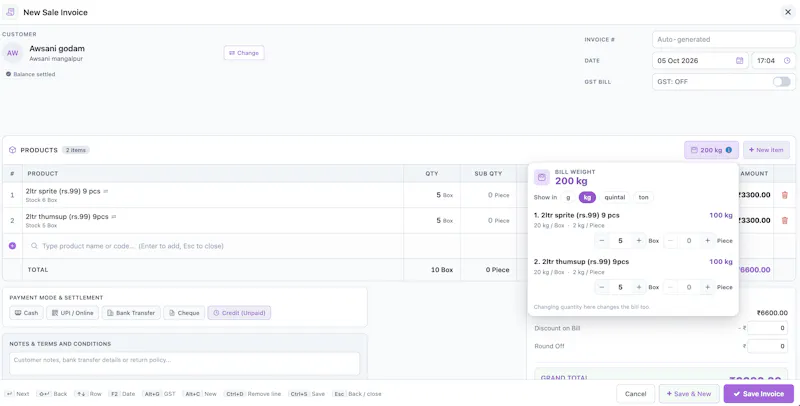Click the note icon next to 2ltr sprite name
This screenshot has width=800, height=406.
[x=106, y=191]
